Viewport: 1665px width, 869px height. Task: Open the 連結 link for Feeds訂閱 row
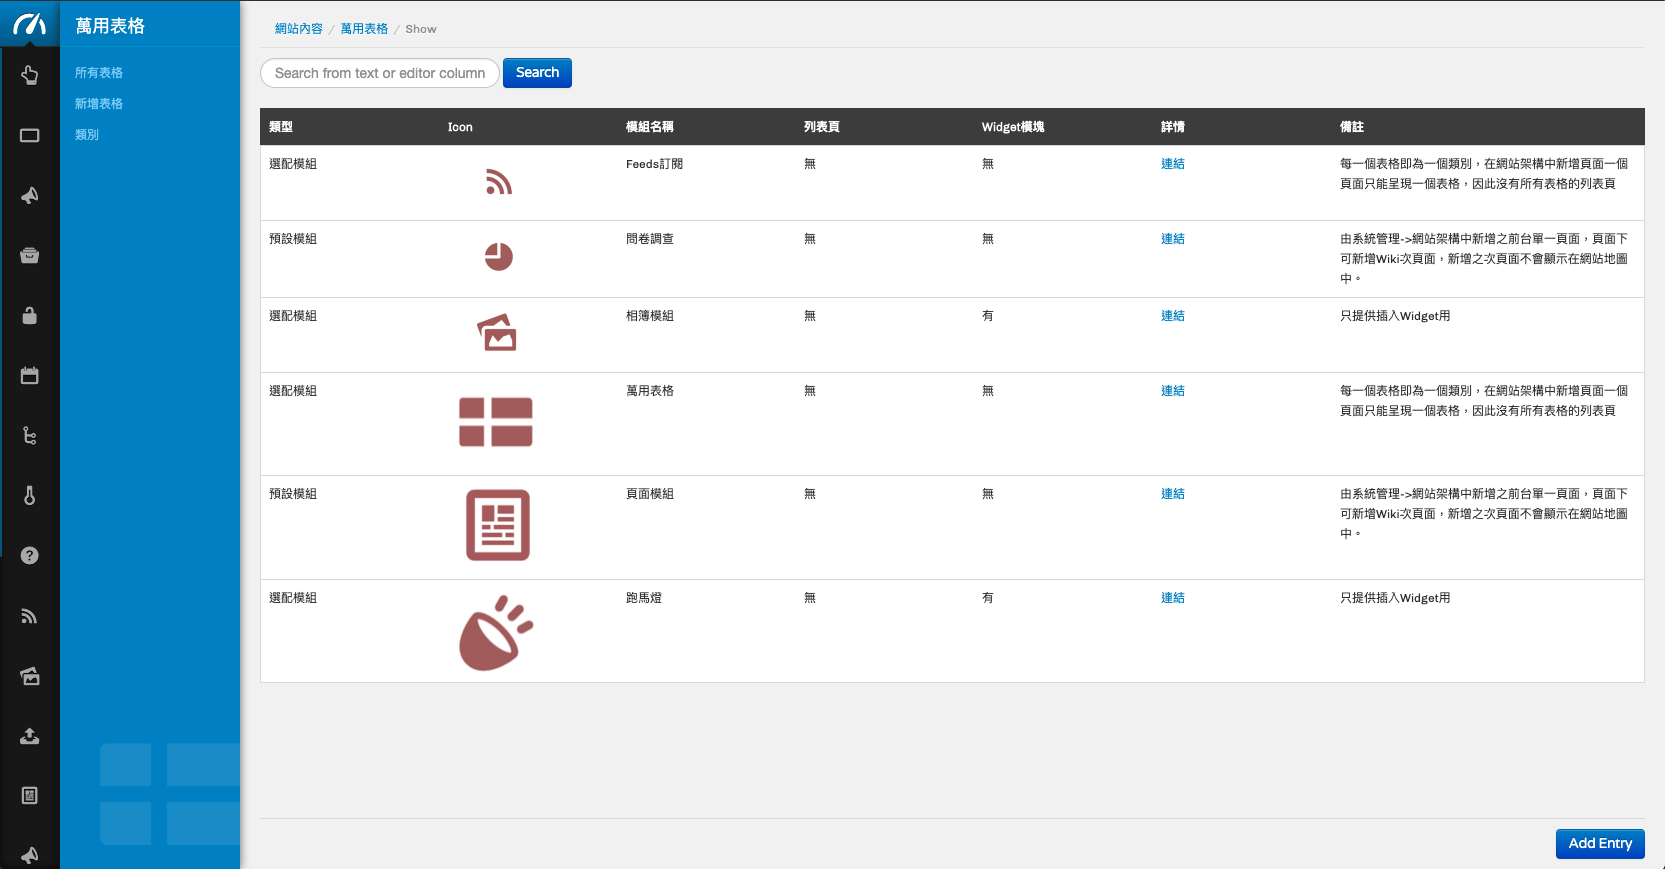[1172, 164]
